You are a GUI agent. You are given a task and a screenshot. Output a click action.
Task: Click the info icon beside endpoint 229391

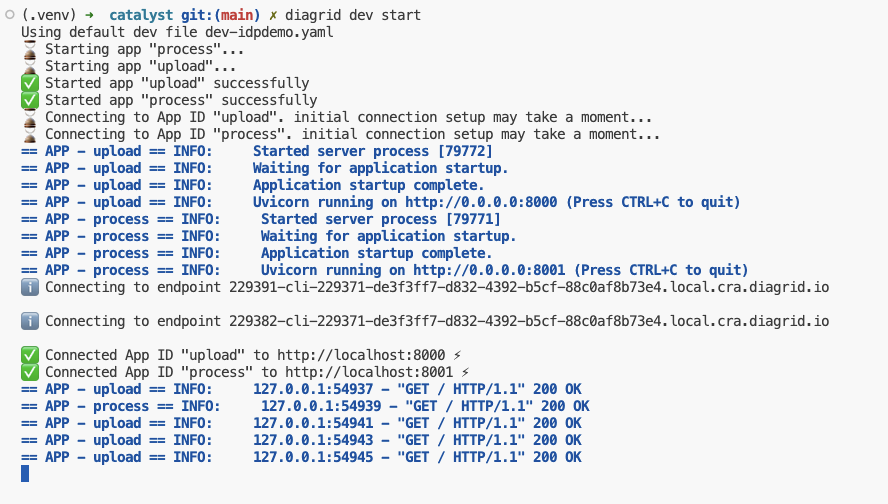tap(29, 287)
